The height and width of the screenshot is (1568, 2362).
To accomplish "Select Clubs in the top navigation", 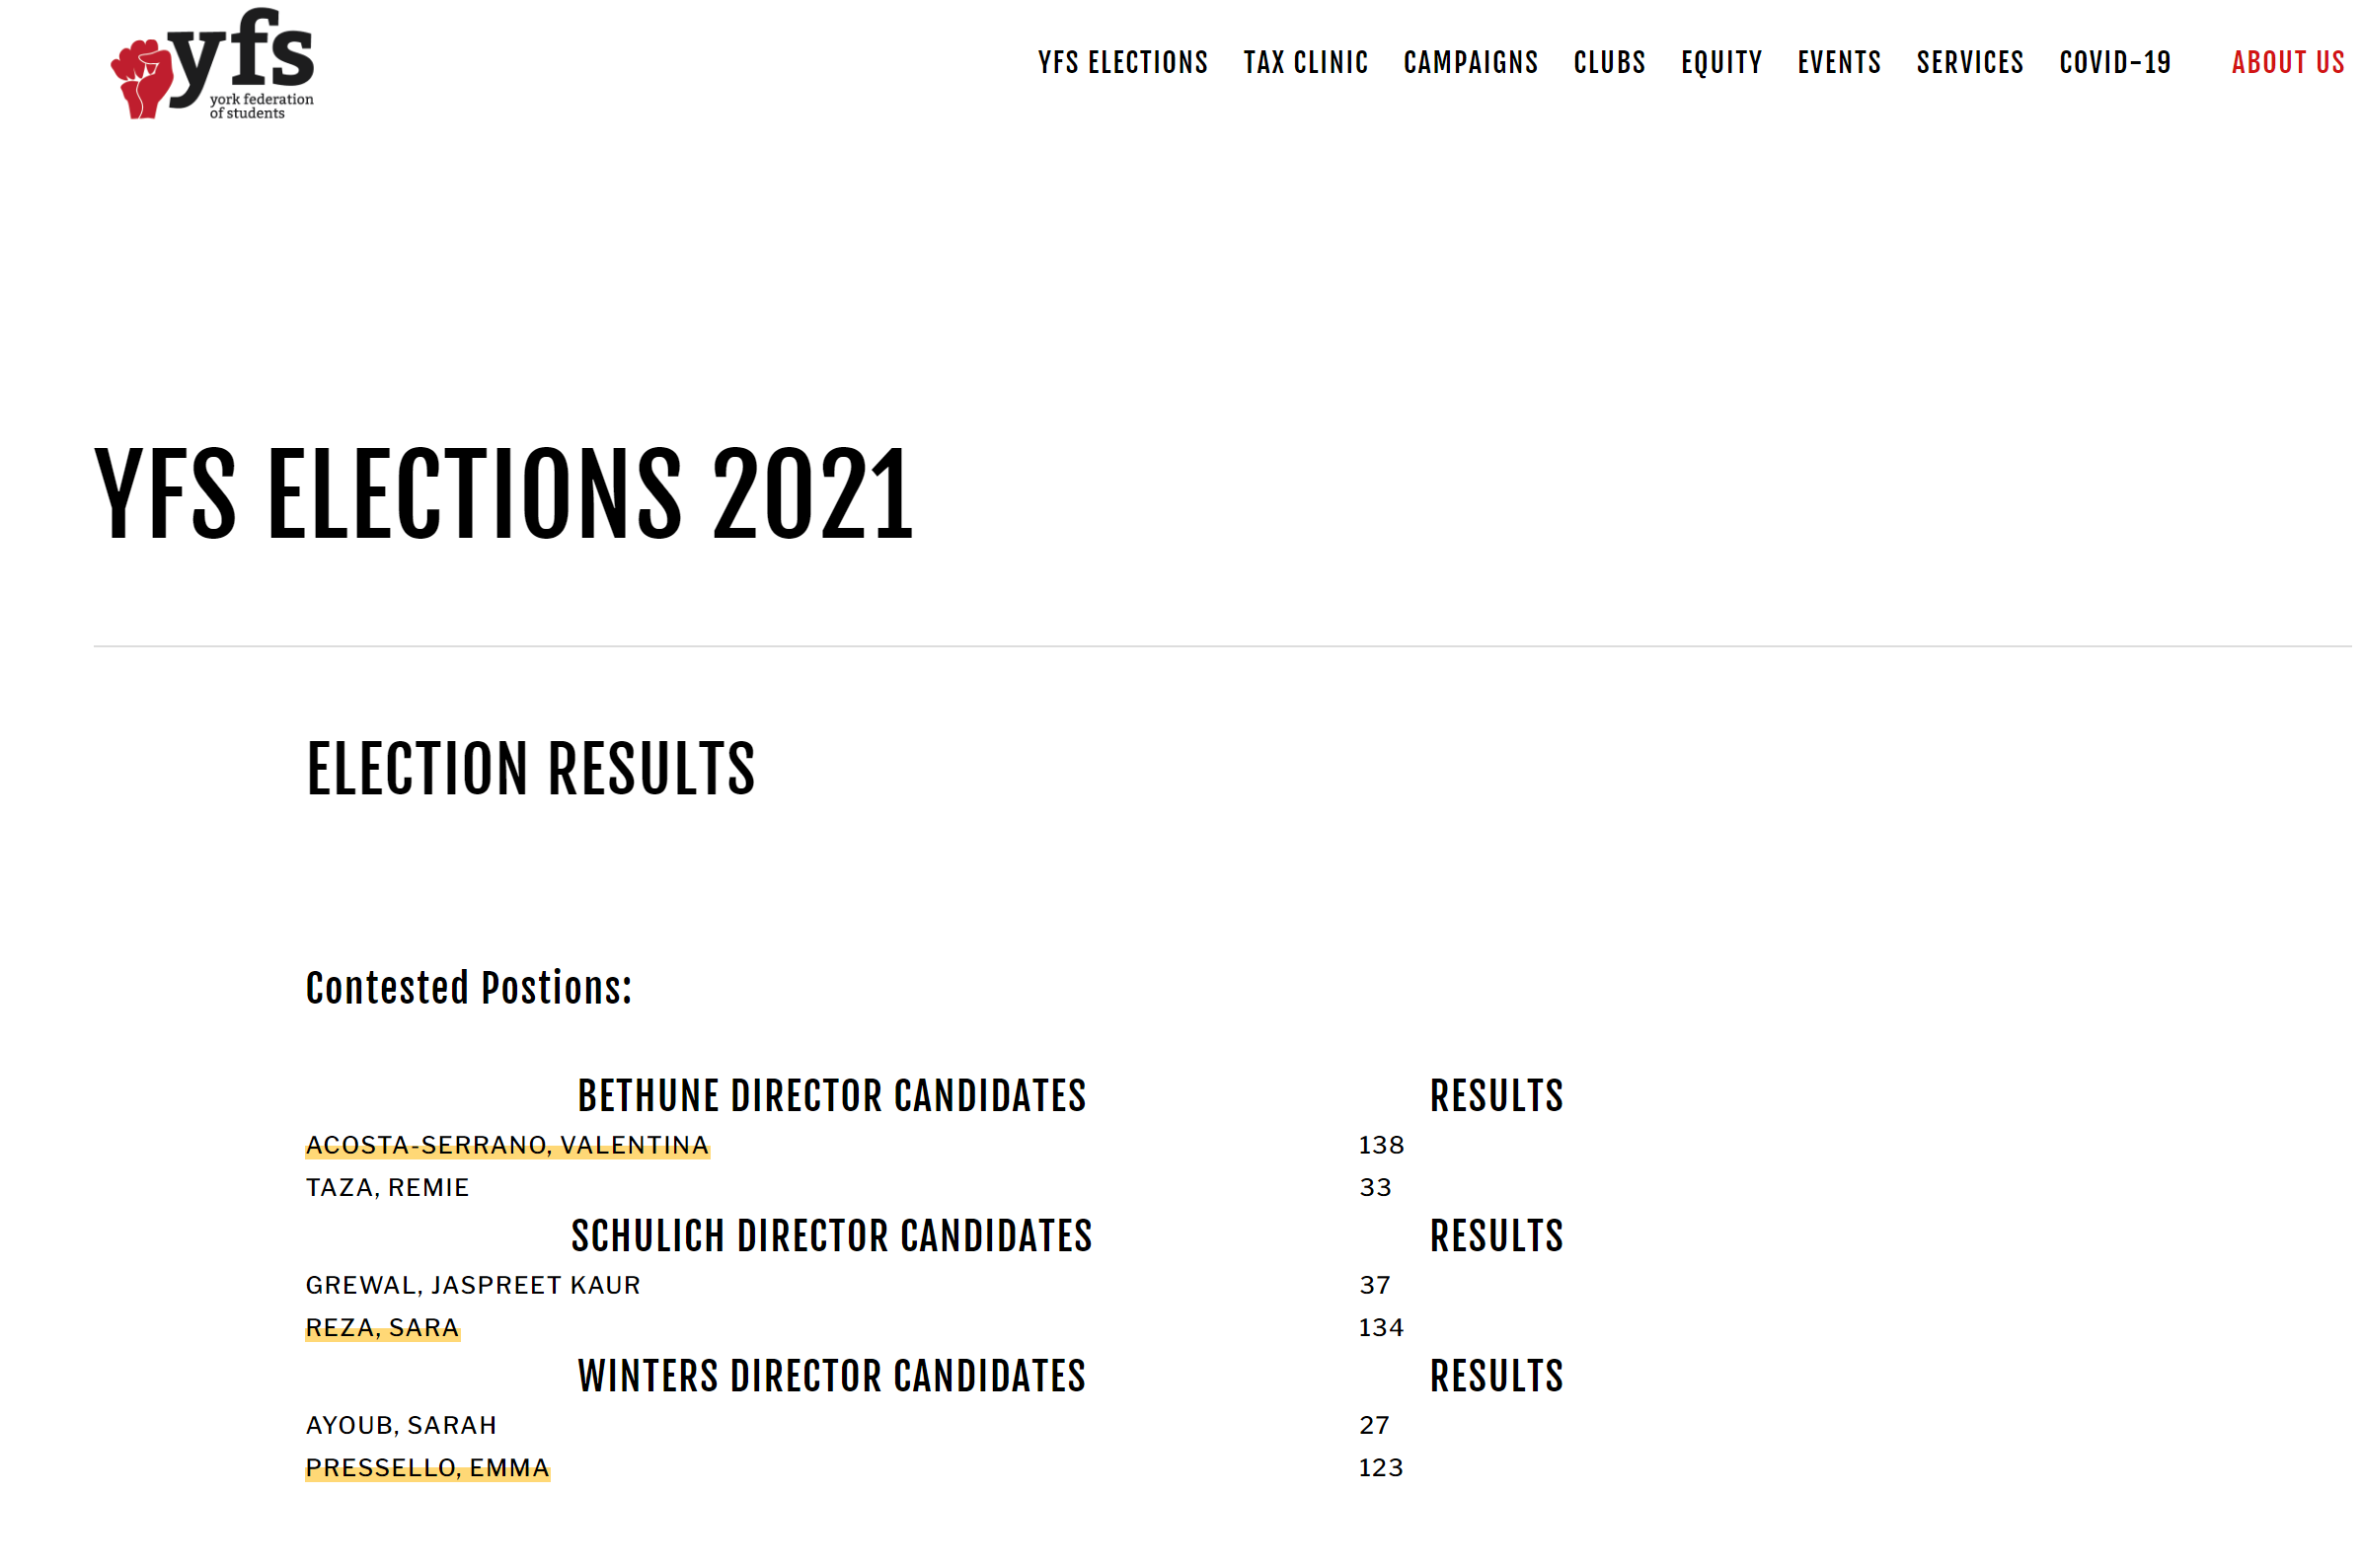I will 1609,63.
